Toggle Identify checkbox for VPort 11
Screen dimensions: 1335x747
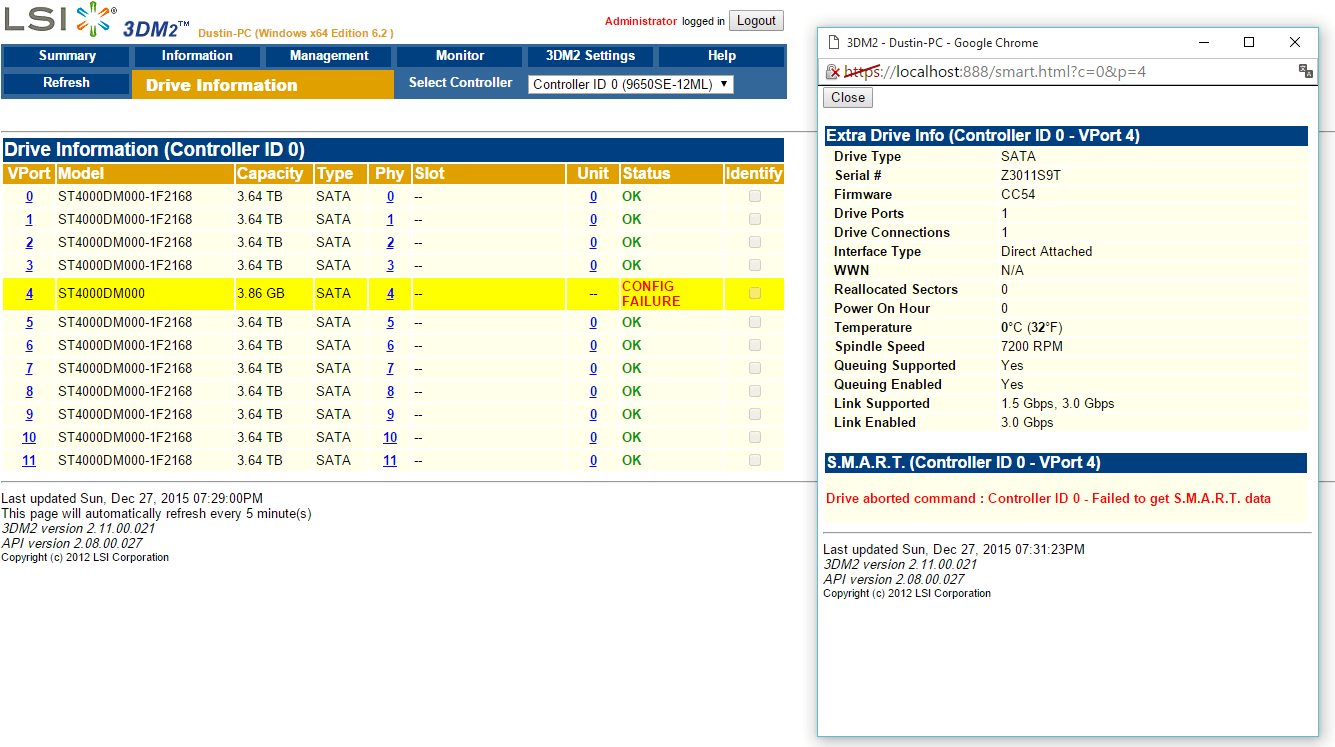point(755,460)
